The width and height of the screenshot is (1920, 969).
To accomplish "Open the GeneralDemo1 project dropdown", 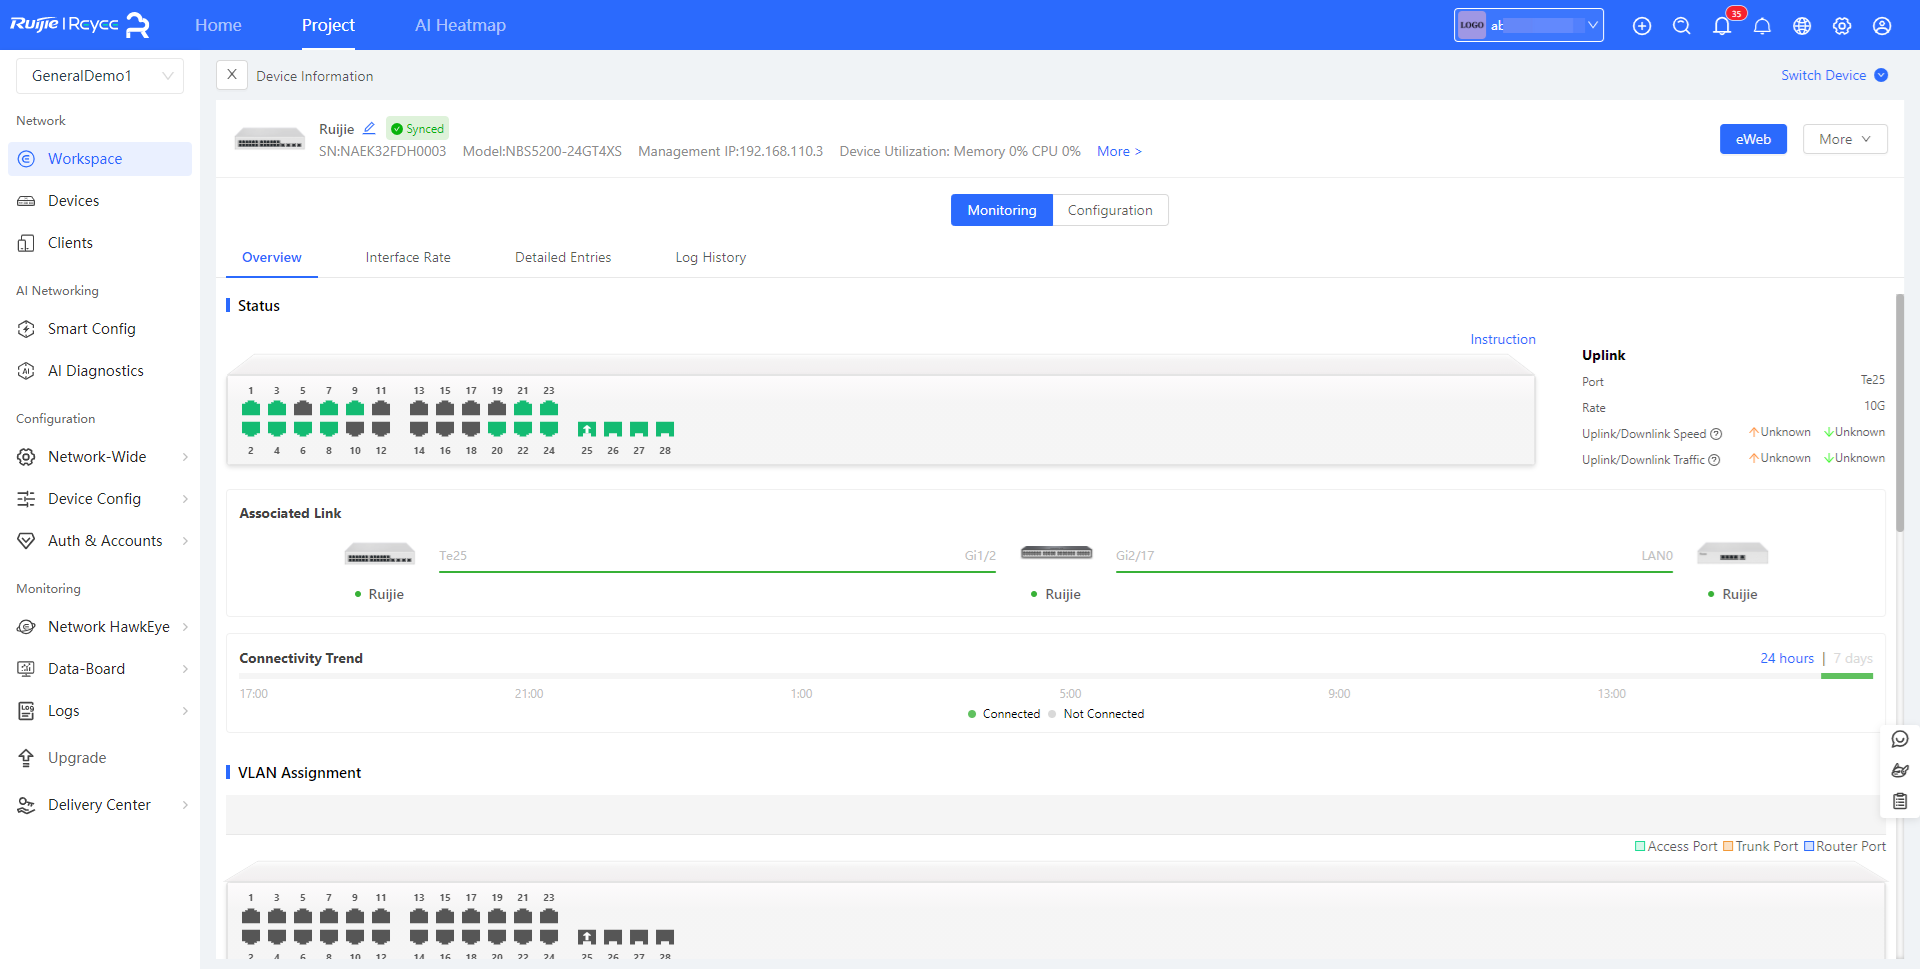I will pyautogui.click(x=100, y=76).
